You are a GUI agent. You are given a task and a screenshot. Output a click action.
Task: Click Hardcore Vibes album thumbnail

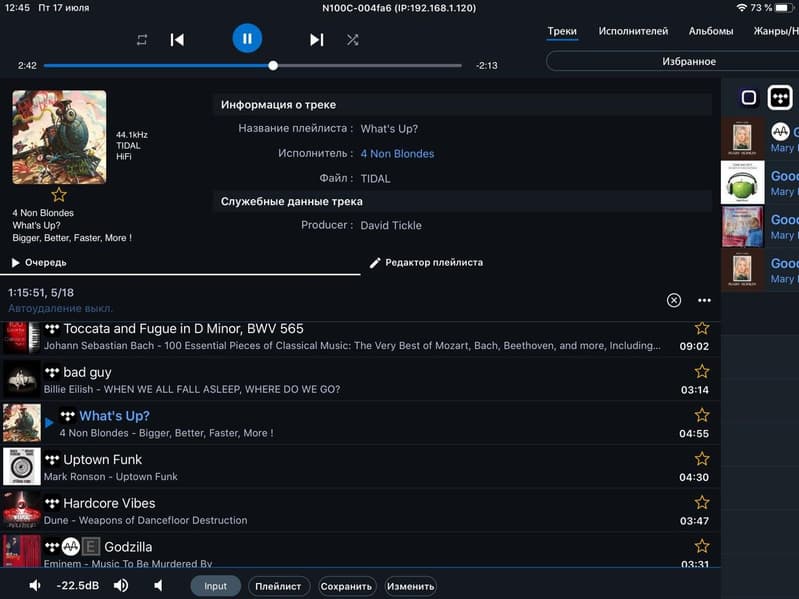[21, 510]
